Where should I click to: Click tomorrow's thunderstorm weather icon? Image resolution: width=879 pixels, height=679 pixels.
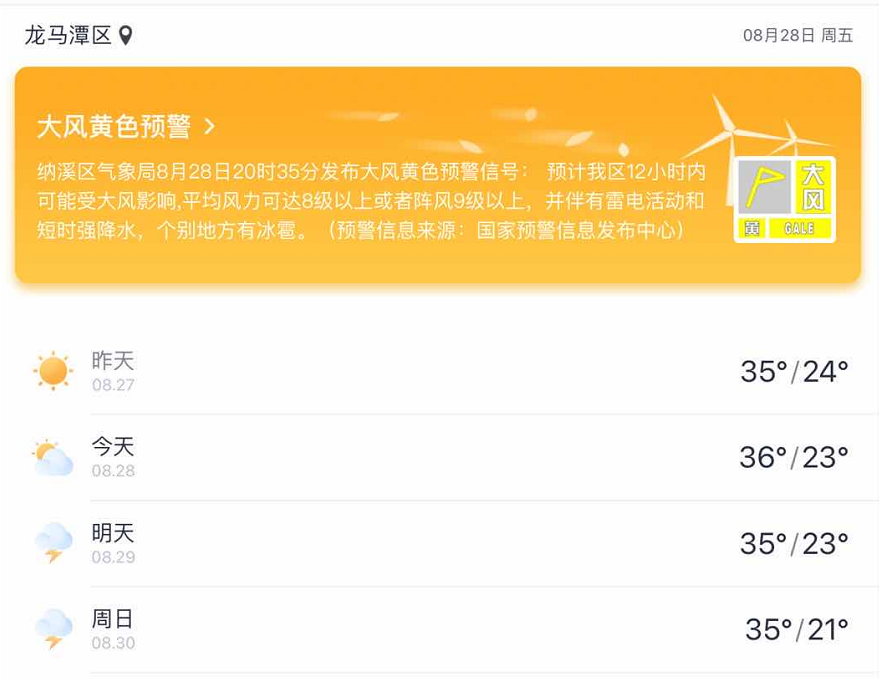click(53, 543)
